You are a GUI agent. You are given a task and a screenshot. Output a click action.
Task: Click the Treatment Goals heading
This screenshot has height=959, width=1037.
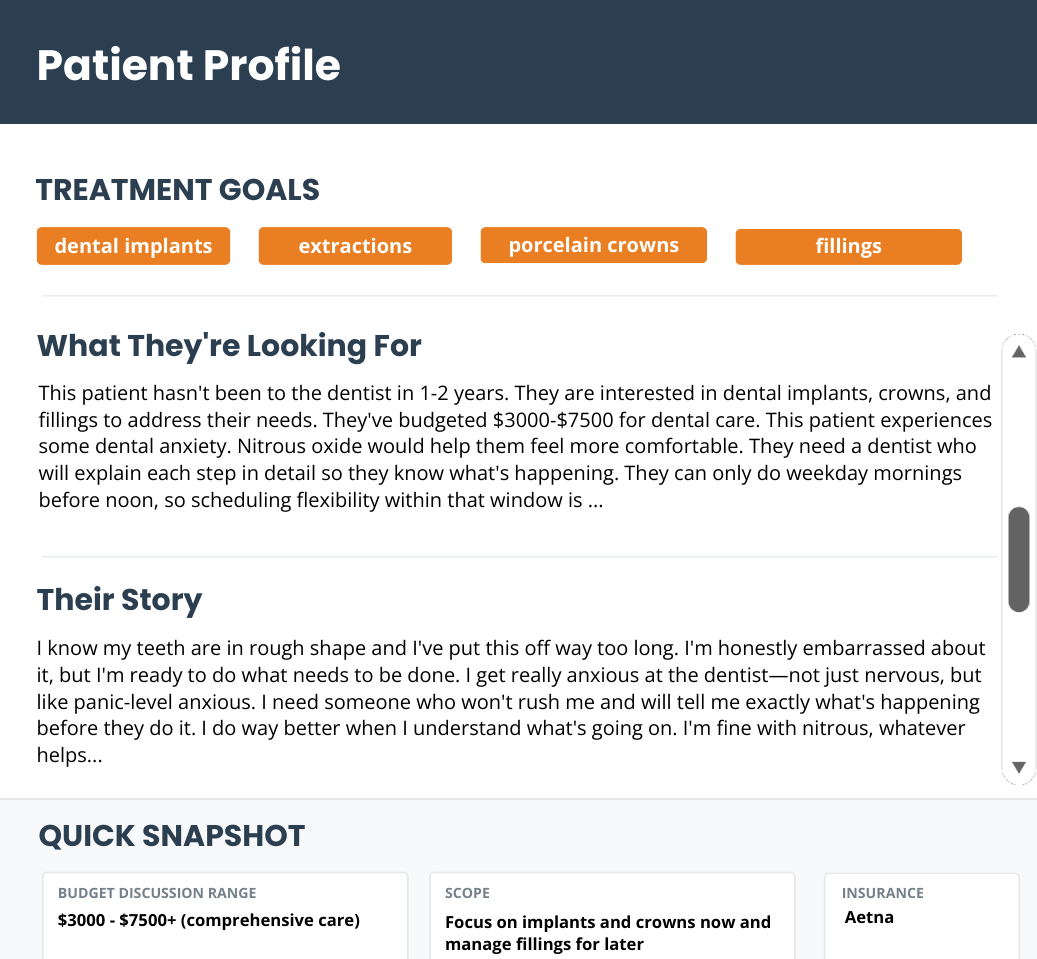[178, 189]
